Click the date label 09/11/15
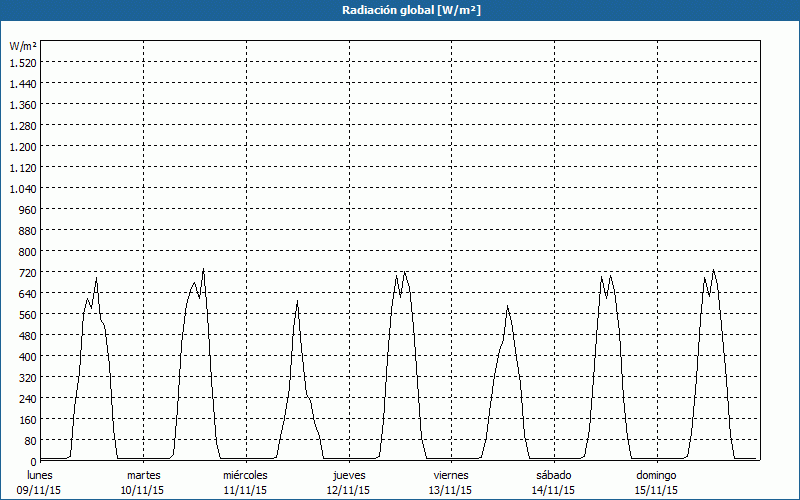This screenshot has height=500, width=800. coord(40,490)
